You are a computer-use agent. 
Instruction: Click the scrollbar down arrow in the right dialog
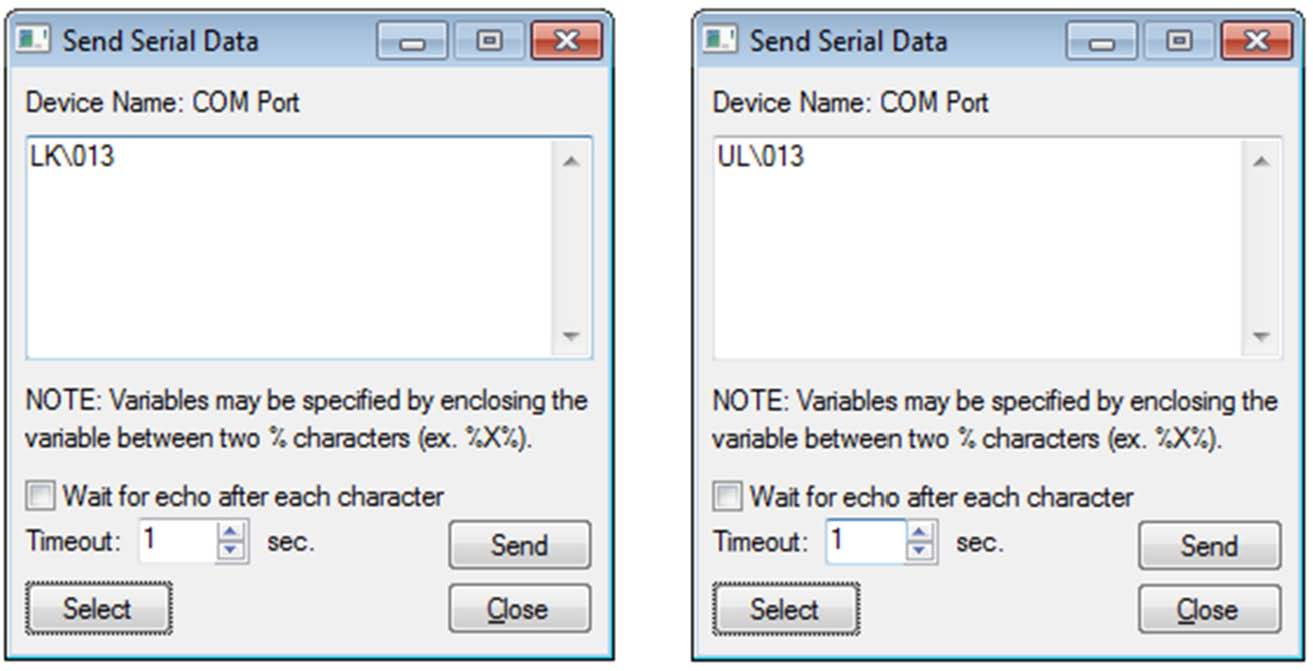click(x=1260, y=335)
